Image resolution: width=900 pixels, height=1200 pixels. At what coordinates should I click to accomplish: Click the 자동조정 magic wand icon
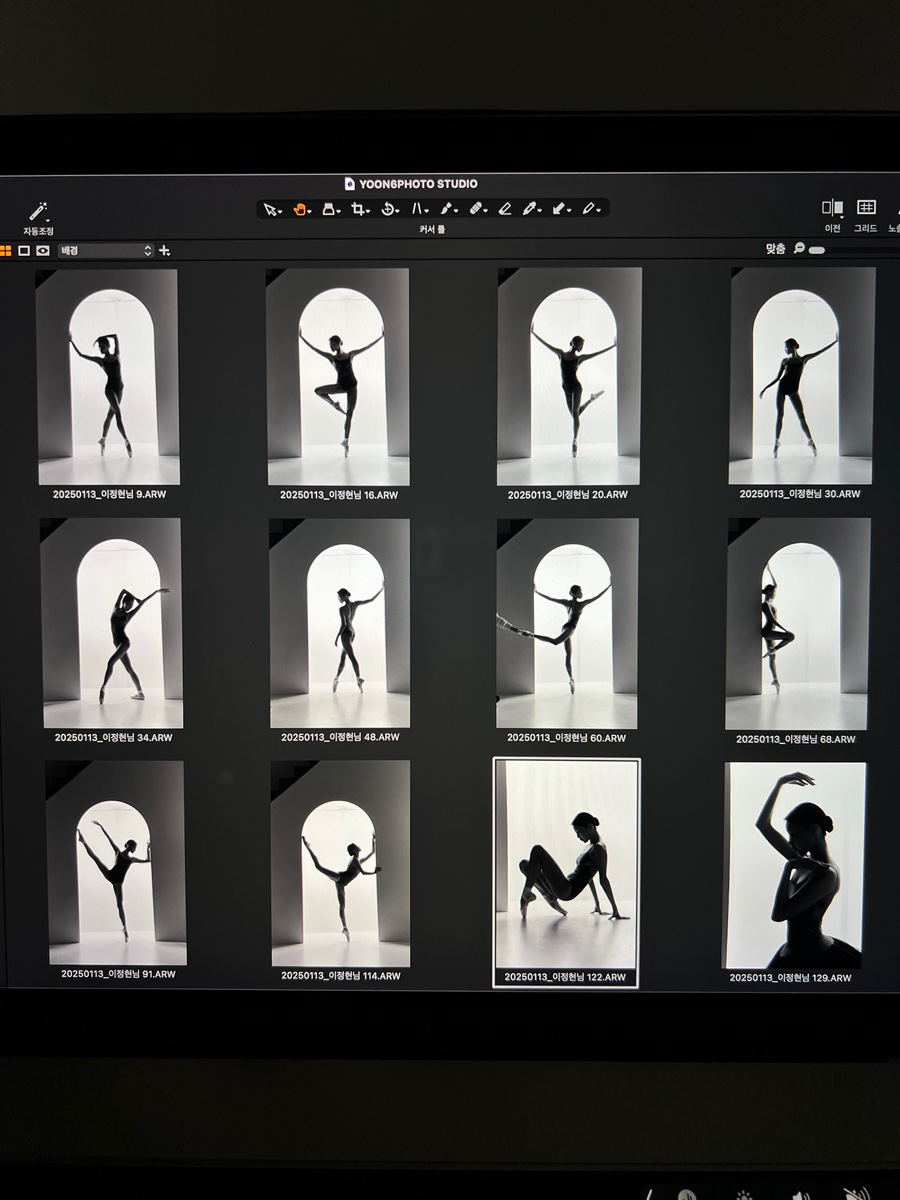point(38,211)
